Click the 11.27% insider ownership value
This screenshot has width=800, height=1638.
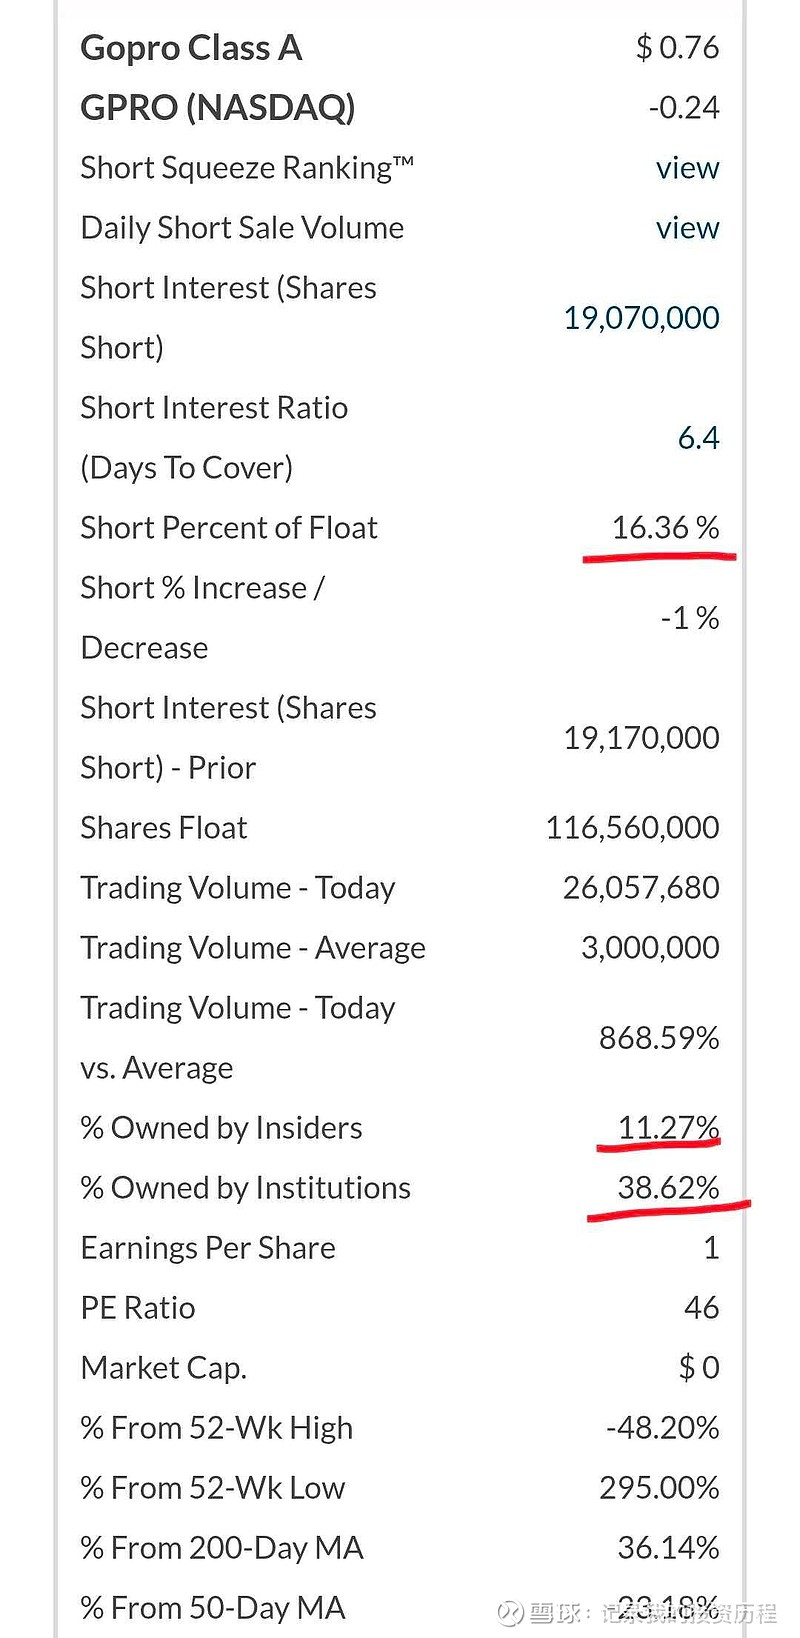pos(668,1128)
